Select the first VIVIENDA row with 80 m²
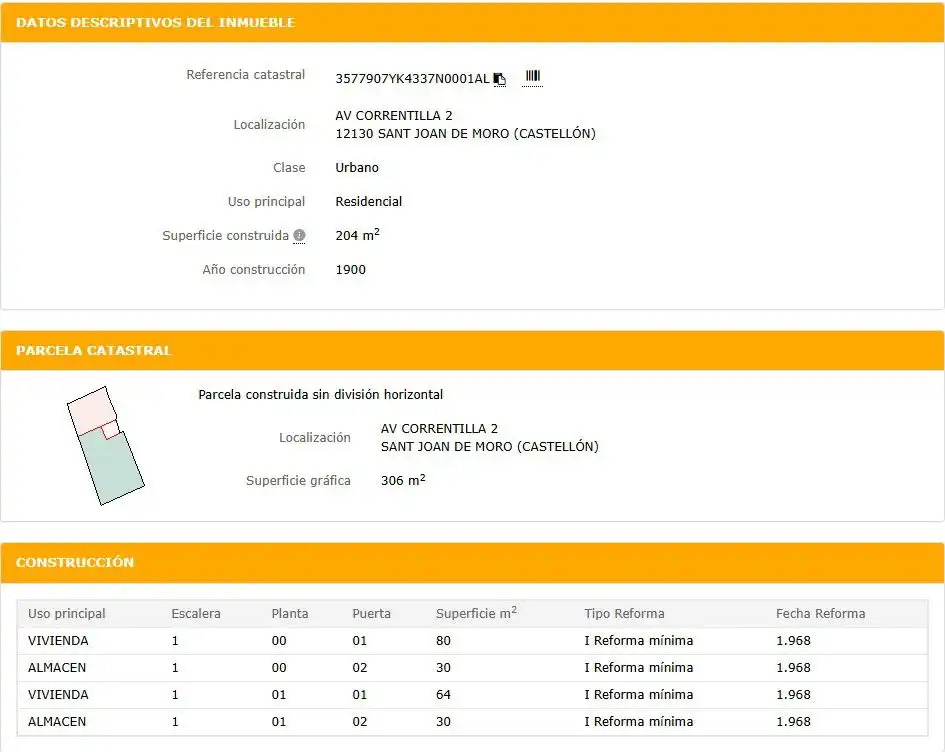 472,641
